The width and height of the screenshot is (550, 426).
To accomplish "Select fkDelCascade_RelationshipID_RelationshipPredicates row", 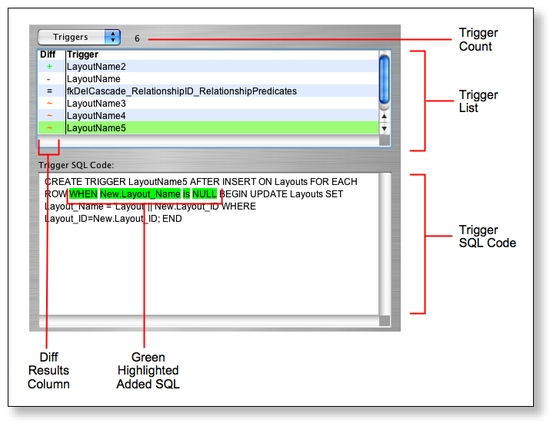I will point(208,91).
